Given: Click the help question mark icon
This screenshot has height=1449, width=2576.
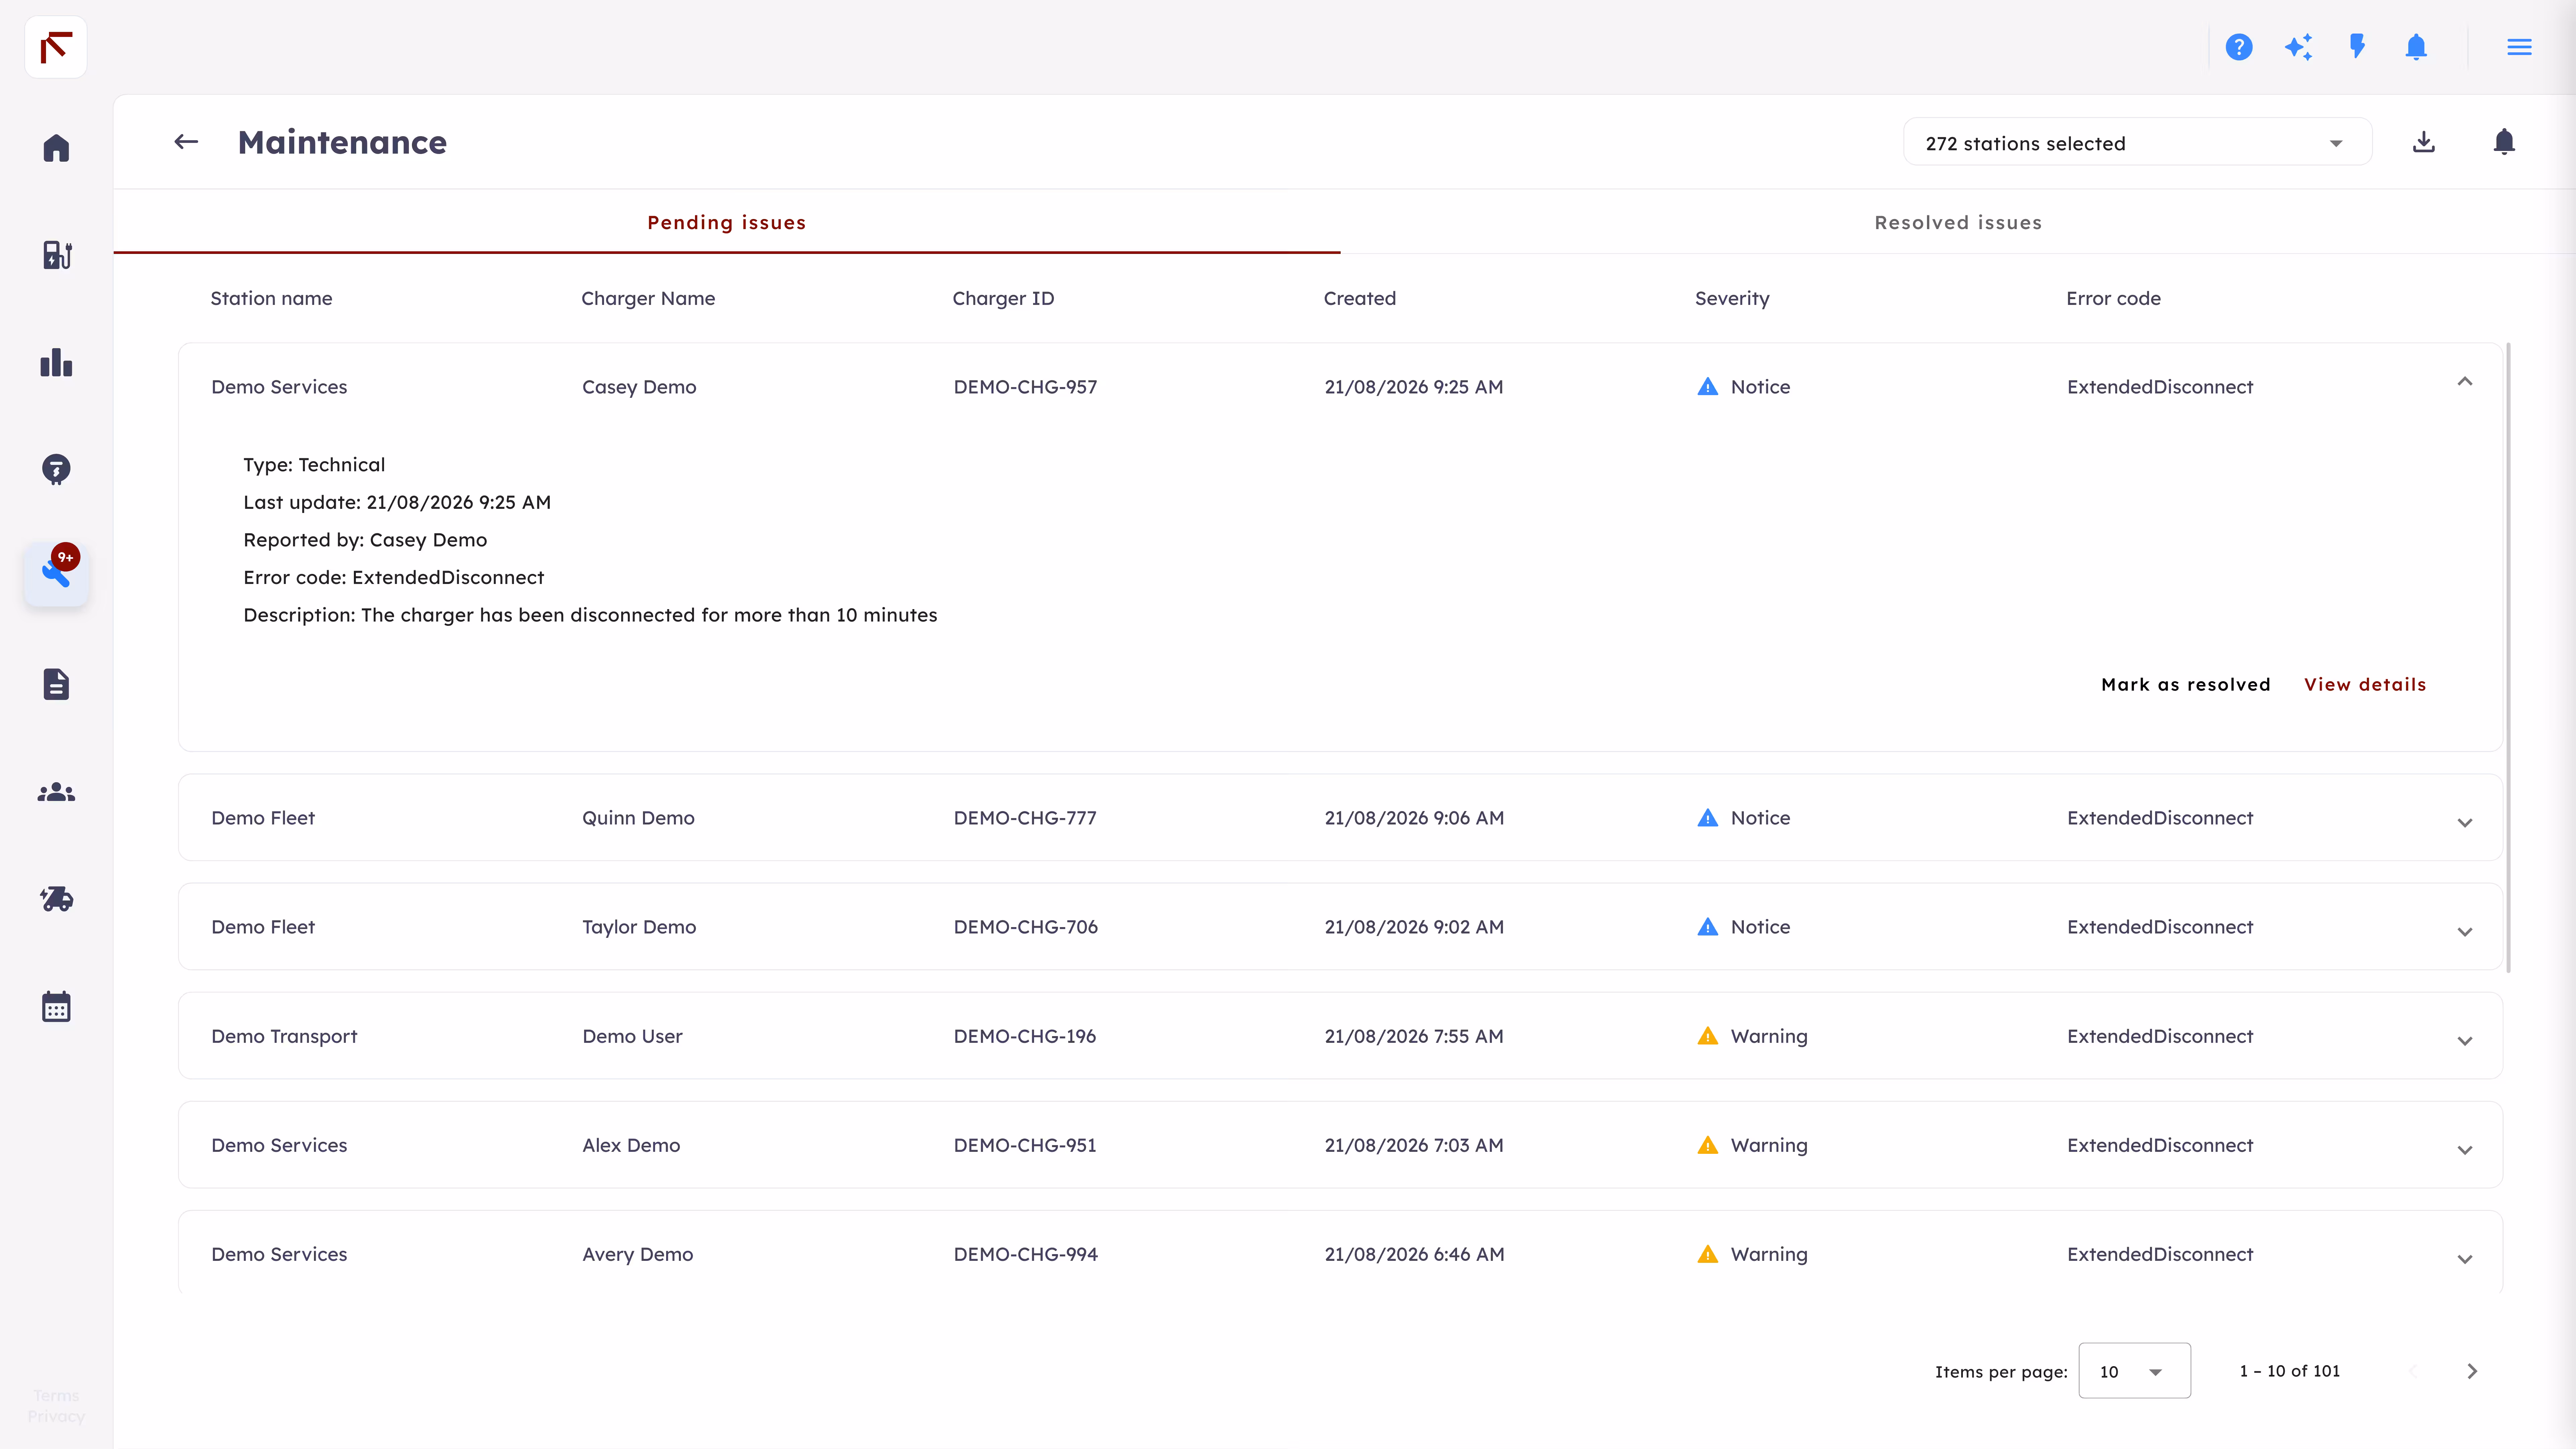Looking at the screenshot, I should pos(2239,47).
